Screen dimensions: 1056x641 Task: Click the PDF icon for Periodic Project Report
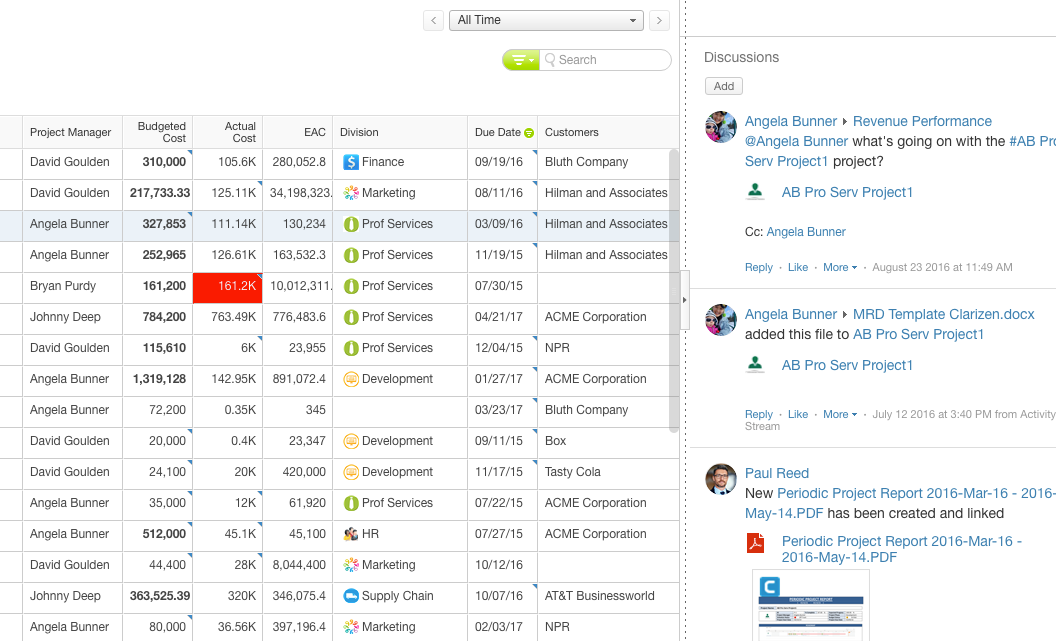click(756, 543)
